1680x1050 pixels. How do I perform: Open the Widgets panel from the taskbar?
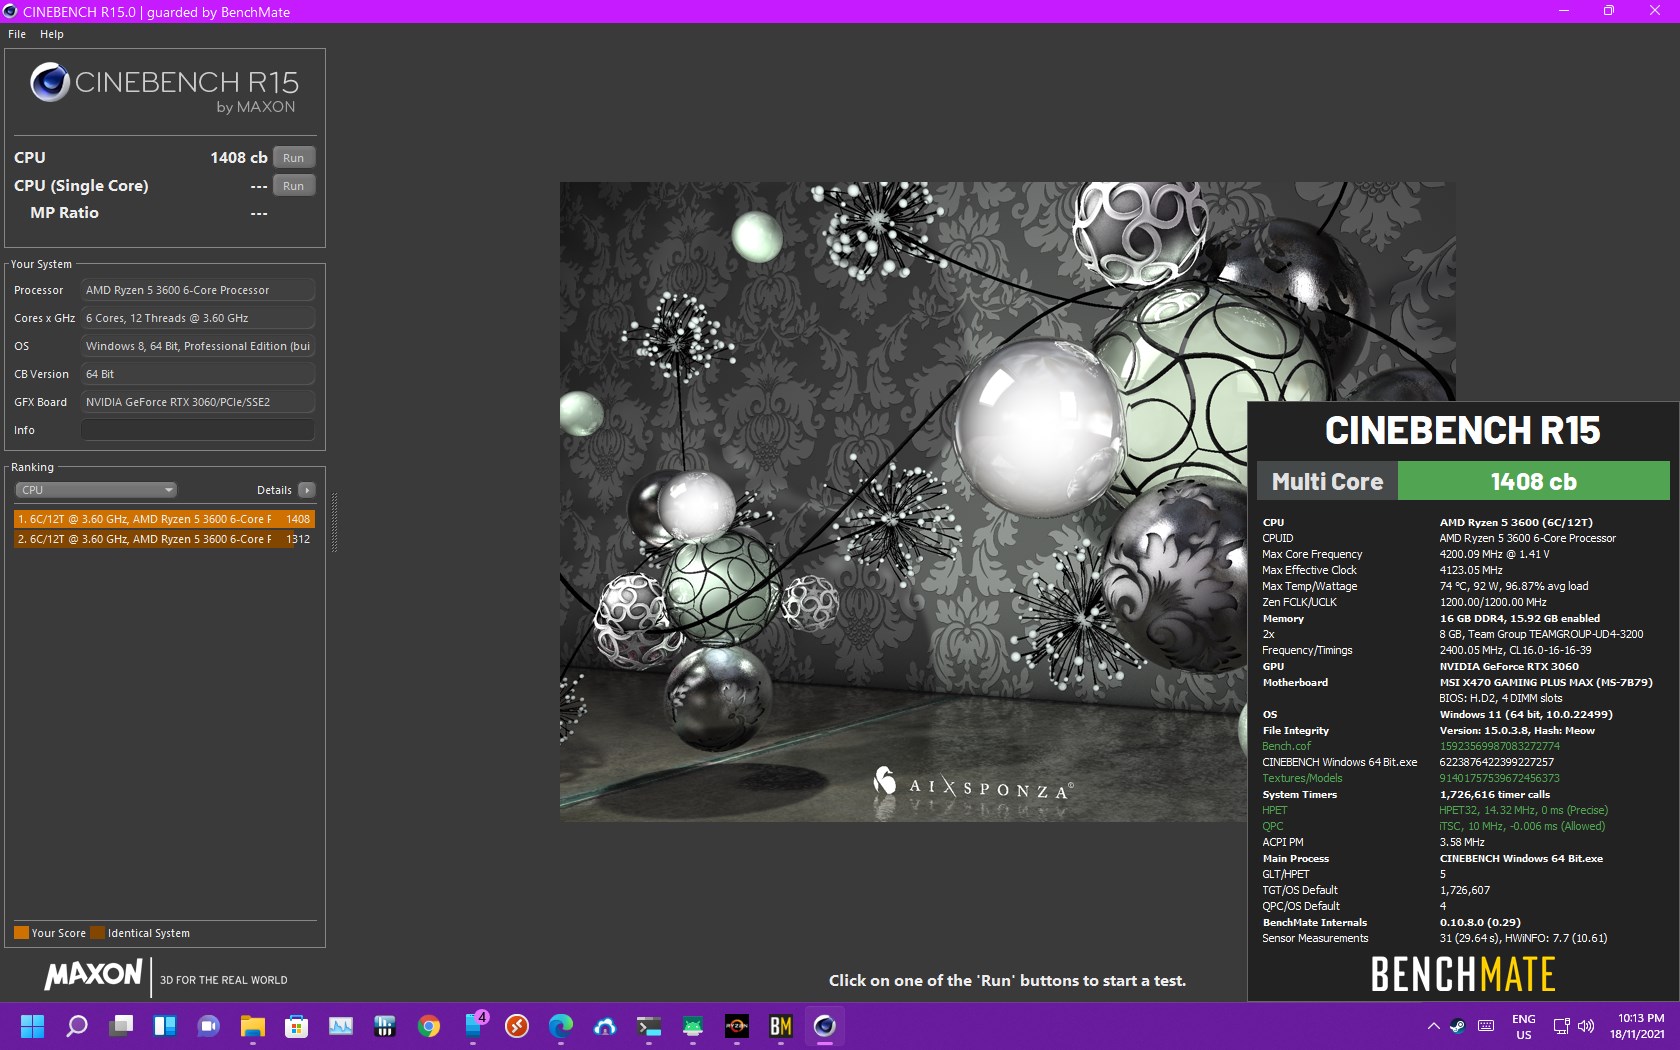click(x=165, y=1026)
